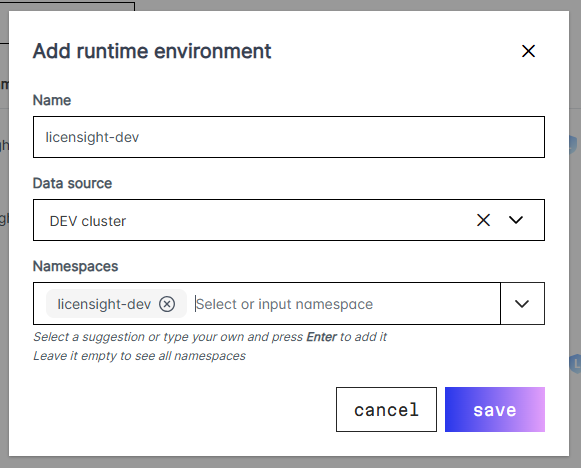Click the save button
The height and width of the screenshot is (468, 581).
click(x=495, y=409)
